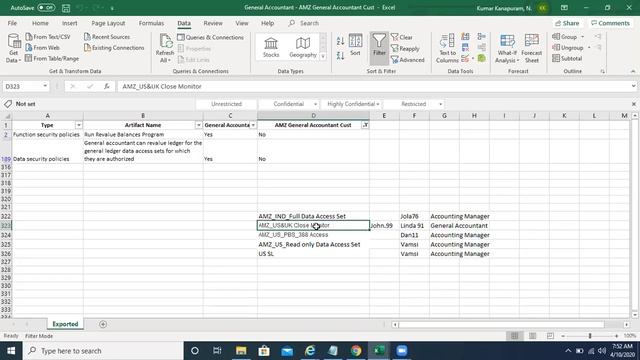Import data From Text/CSV
This screenshot has height=360, width=640.
click(48, 37)
